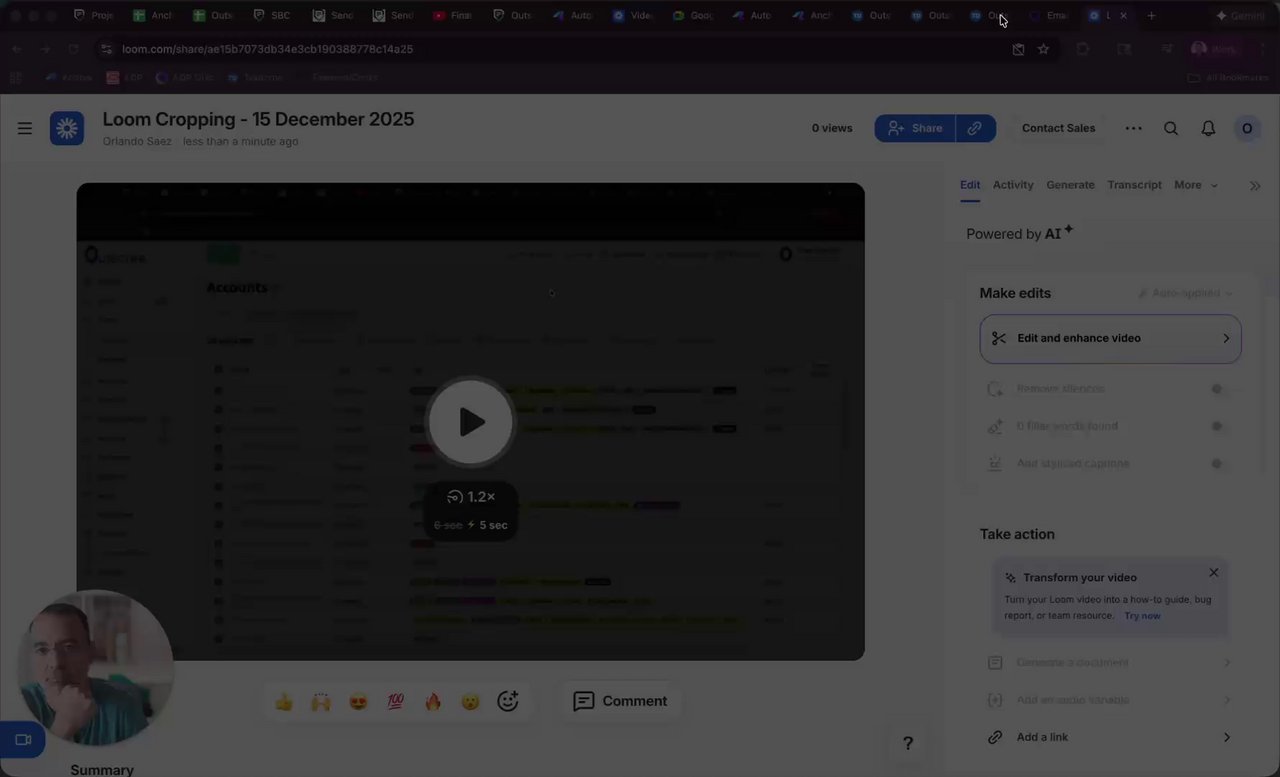This screenshot has width=1280, height=777.
Task: Open the Loom search icon
Action: [1171, 128]
